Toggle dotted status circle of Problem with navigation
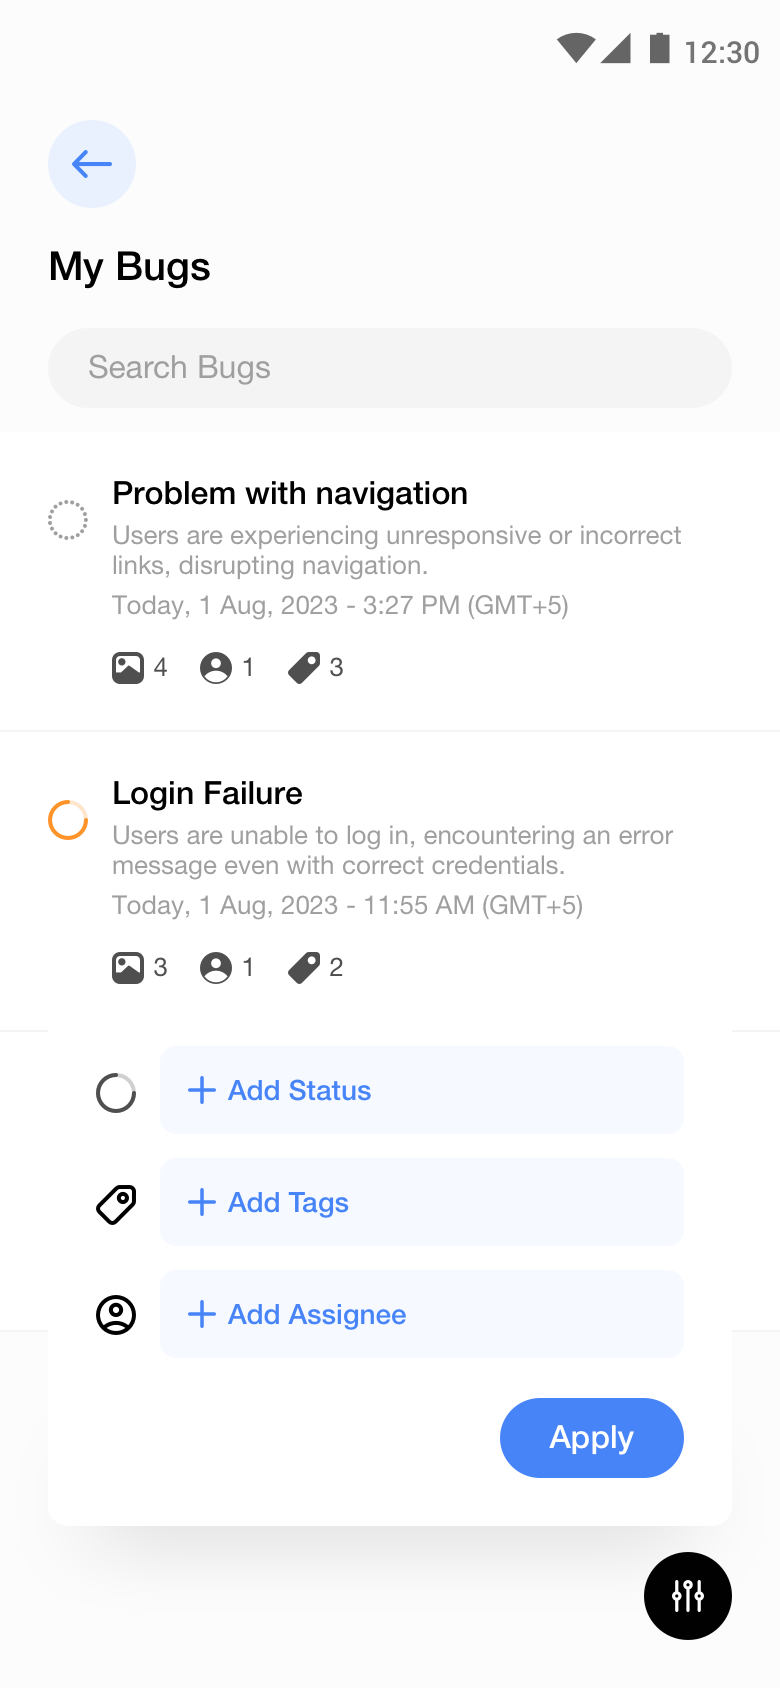 pyautogui.click(x=68, y=520)
